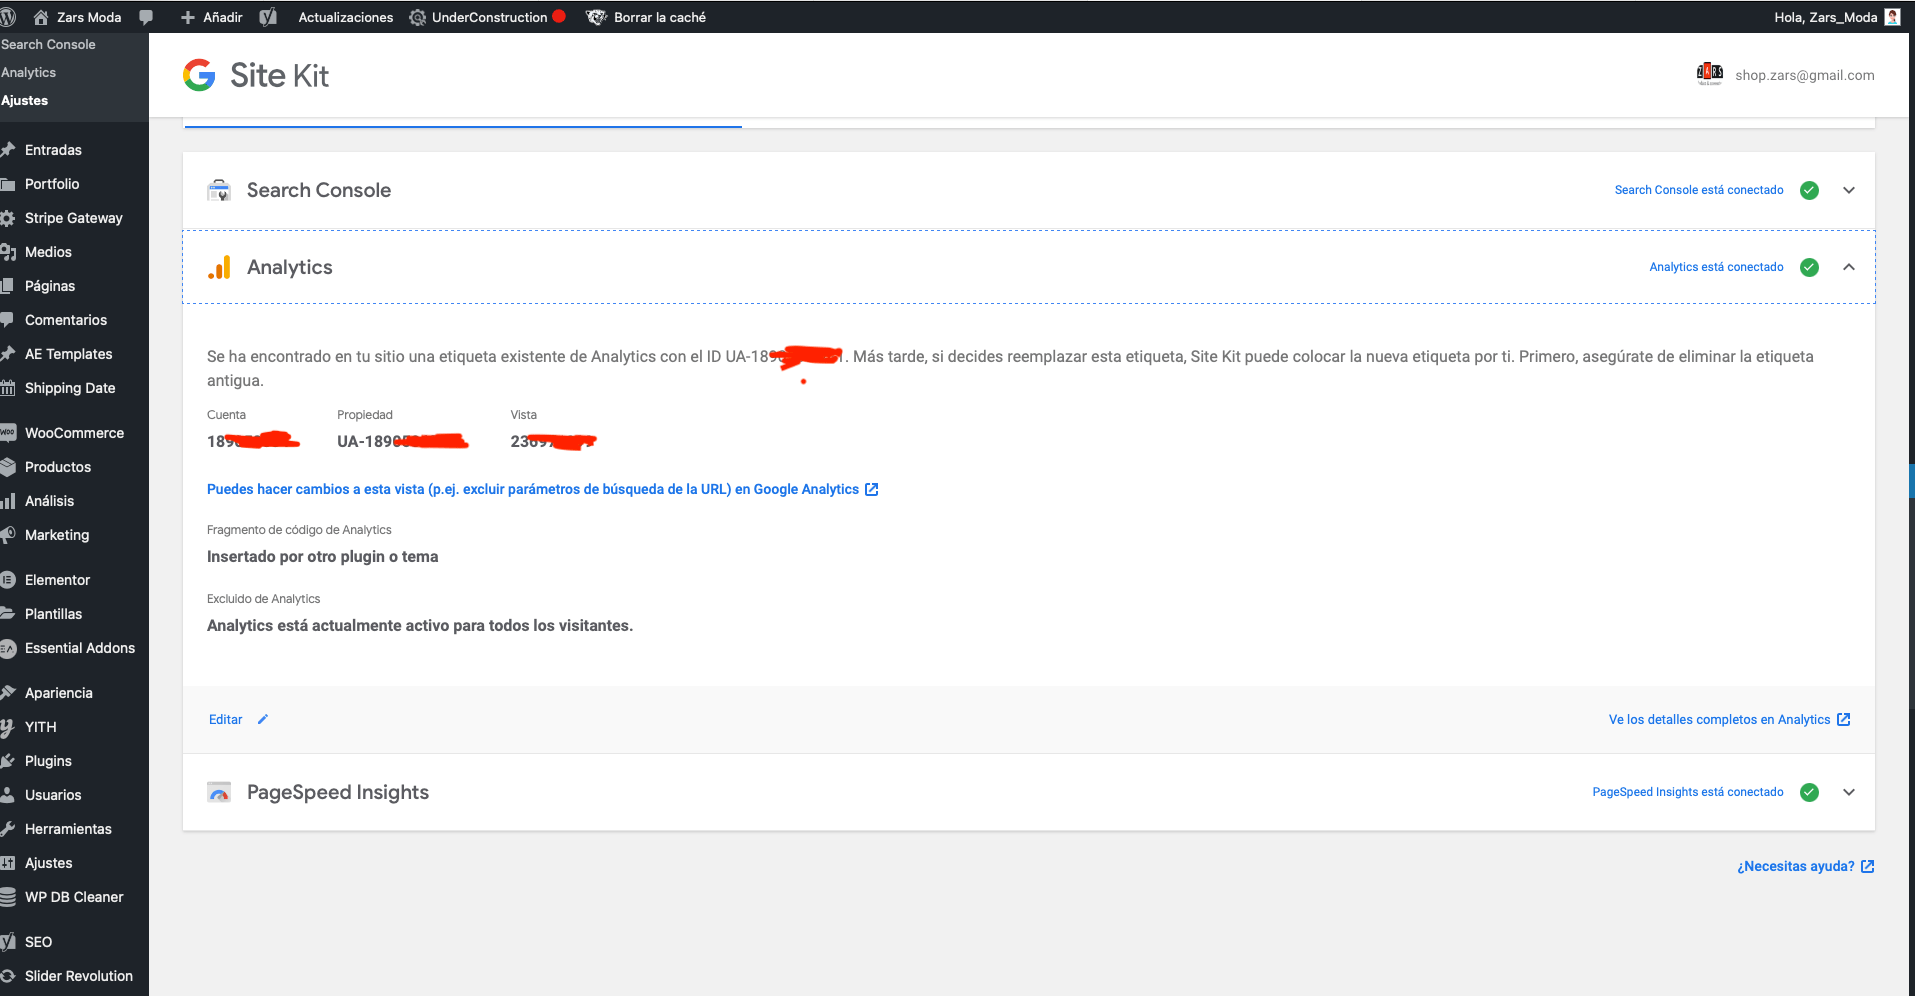Click the Editar link in Analytics settings
Image resolution: width=1915 pixels, height=996 pixels.
coord(225,719)
